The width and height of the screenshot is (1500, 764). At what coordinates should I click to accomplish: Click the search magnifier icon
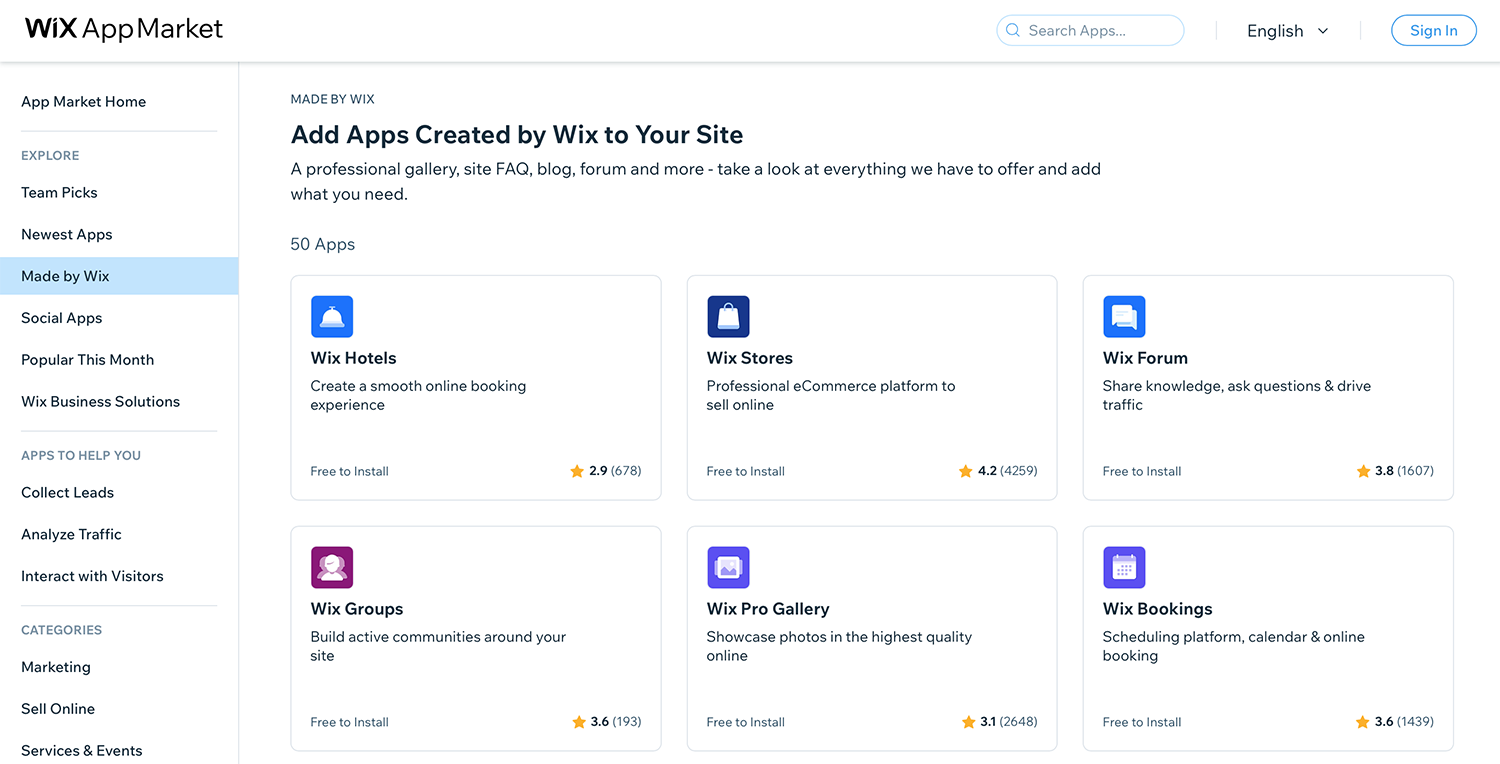click(1013, 31)
